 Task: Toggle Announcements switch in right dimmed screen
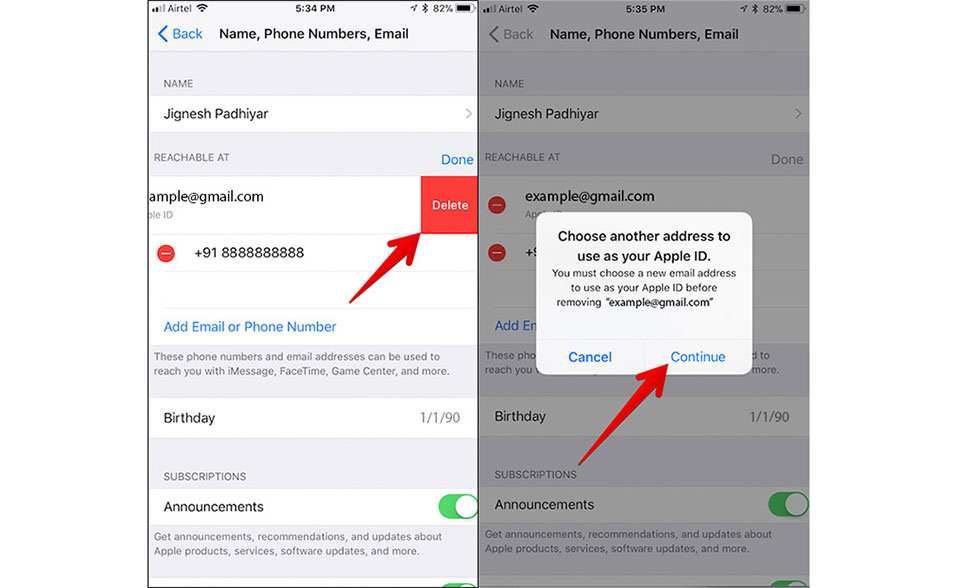pyautogui.click(x=789, y=505)
